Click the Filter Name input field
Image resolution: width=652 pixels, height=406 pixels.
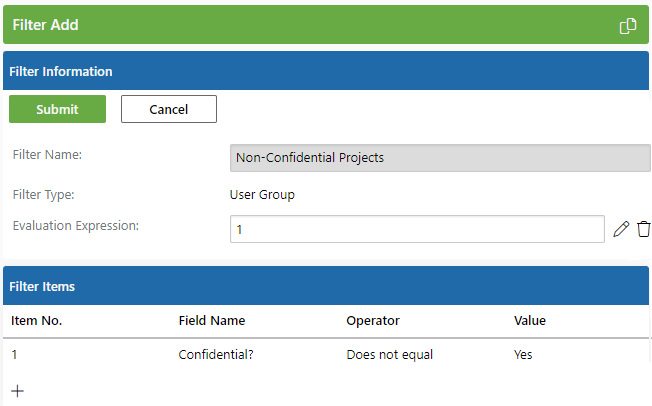click(x=440, y=158)
